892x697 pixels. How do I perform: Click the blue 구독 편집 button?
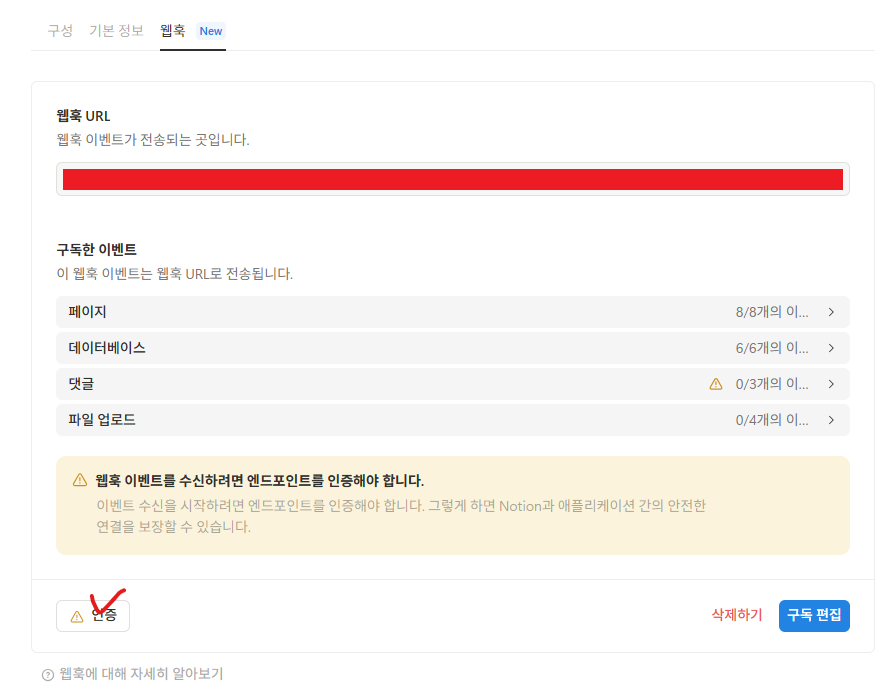coord(814,616)
